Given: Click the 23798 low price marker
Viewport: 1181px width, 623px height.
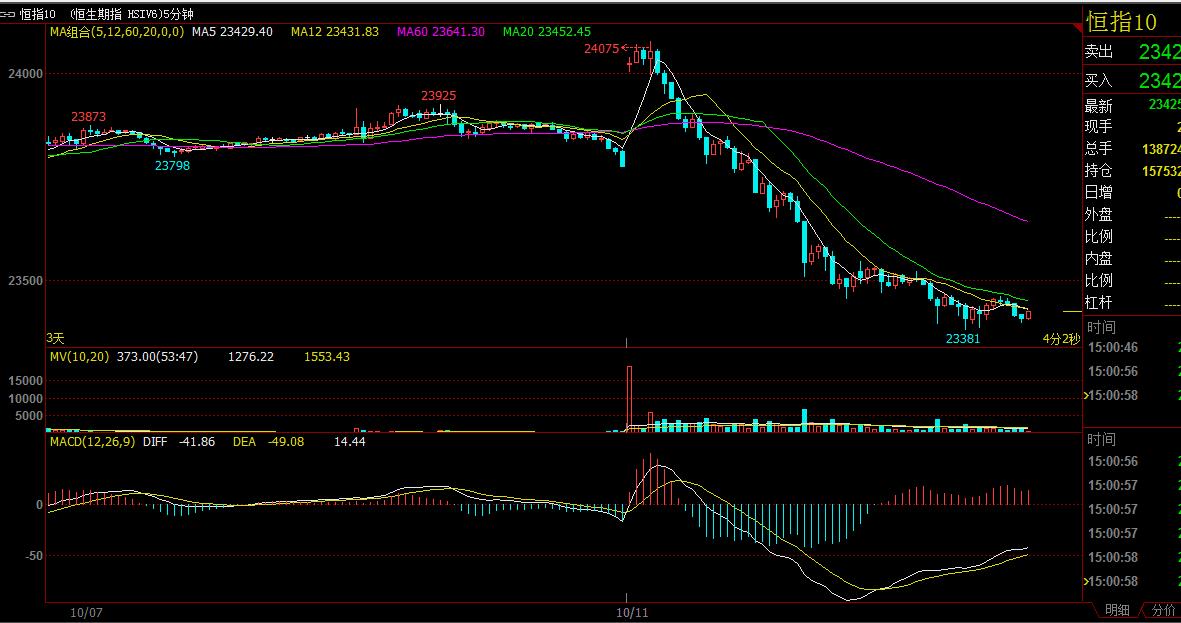Looking at the screenshot, I should 172,165.
